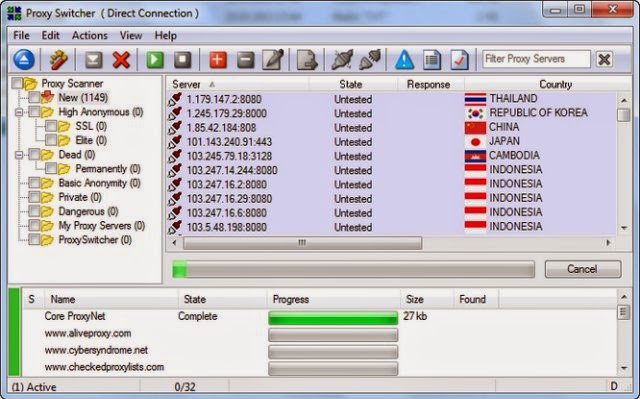
Task: Select Private (0) folder
Action: (x=80, y=197)
